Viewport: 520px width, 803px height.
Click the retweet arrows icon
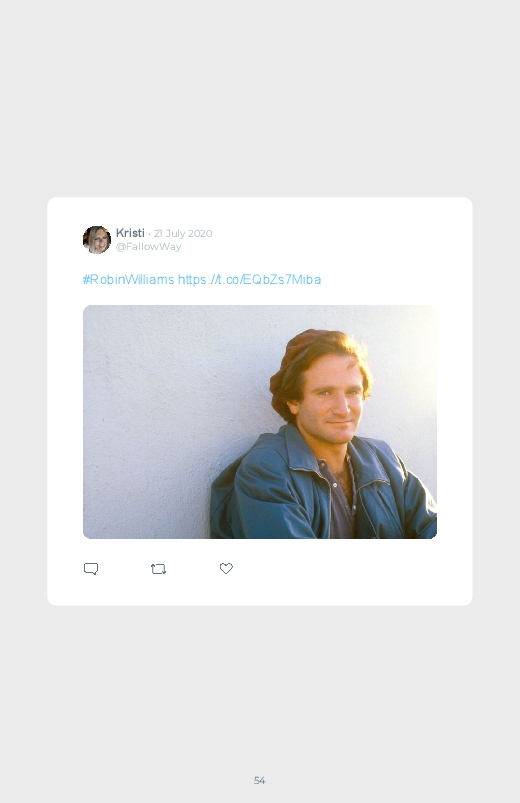(x=158, y=569)
